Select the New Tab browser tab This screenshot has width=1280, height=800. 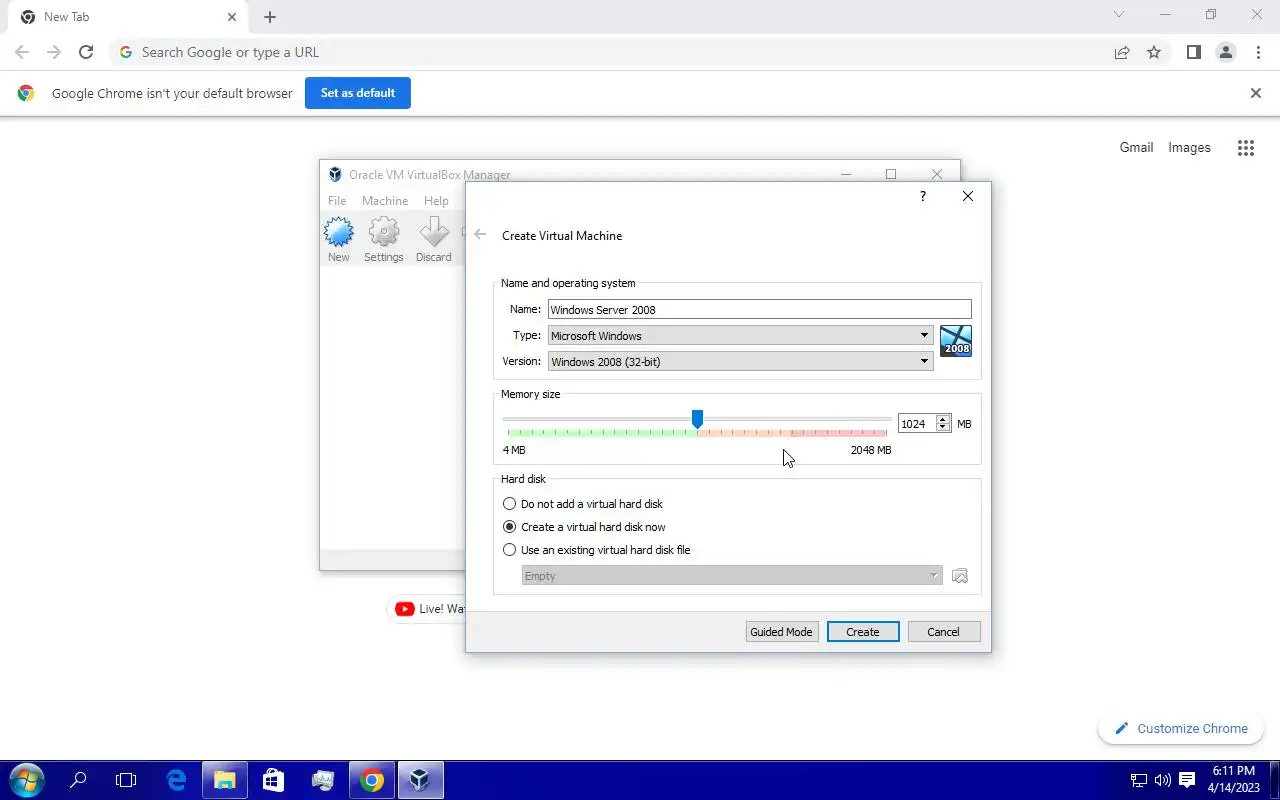coord(128,17)
